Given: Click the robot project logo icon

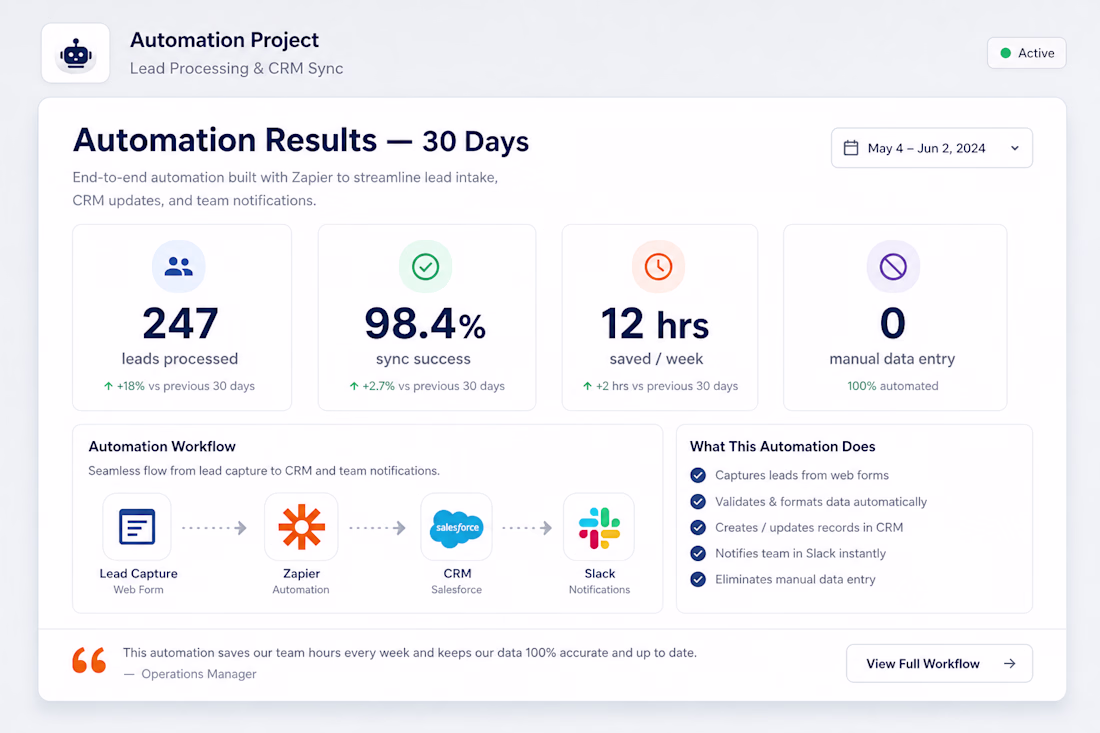Looking at the screenshot, I should coord(76,53).
